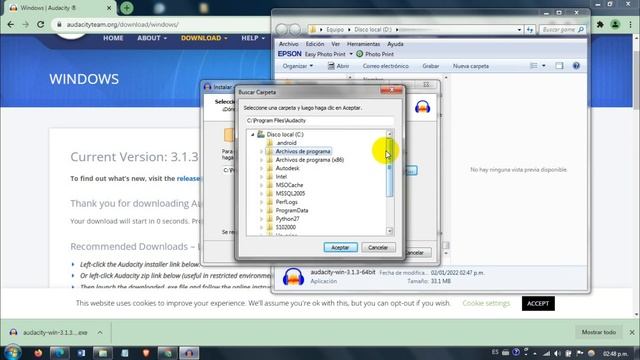Open the Organizar dropdown in Explorer
This screenshot has width=640, height=360.
pos(298,66)
